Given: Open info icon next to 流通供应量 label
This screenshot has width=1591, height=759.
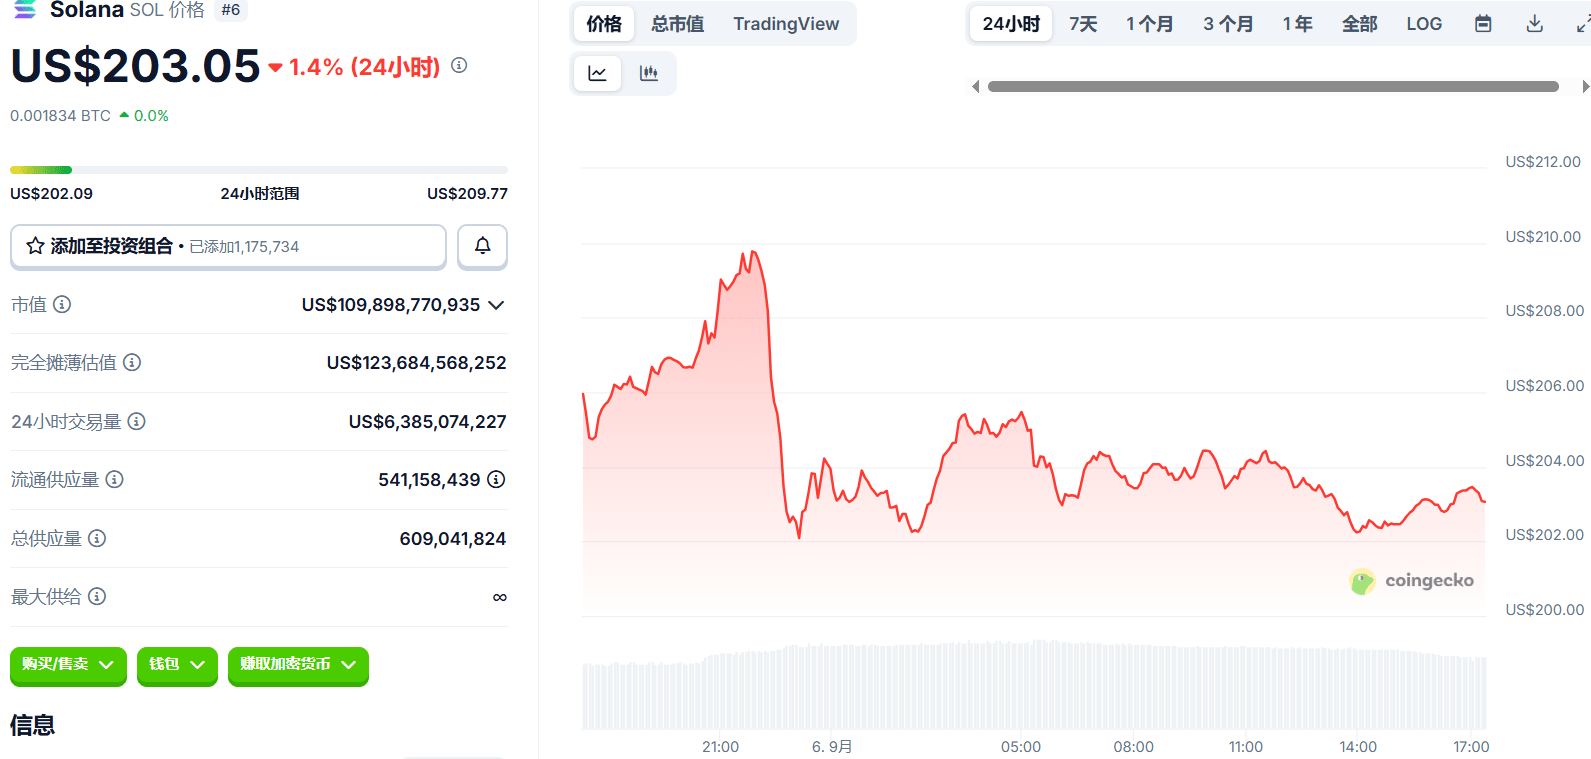Looking at the screenshot, I should click(115, 479).
